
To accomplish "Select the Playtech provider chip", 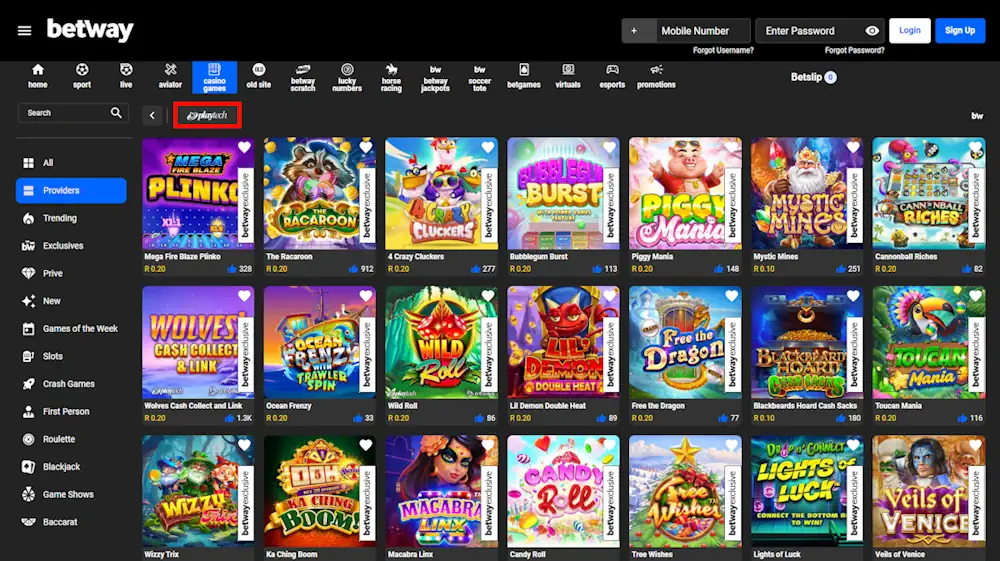I will click(207, 115).
